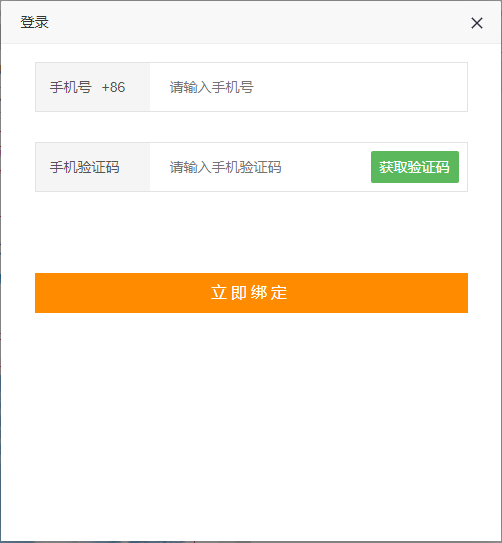Screen dimensions: 502x543
Task: Click the +86 country code label
Action: pos(113,87)
